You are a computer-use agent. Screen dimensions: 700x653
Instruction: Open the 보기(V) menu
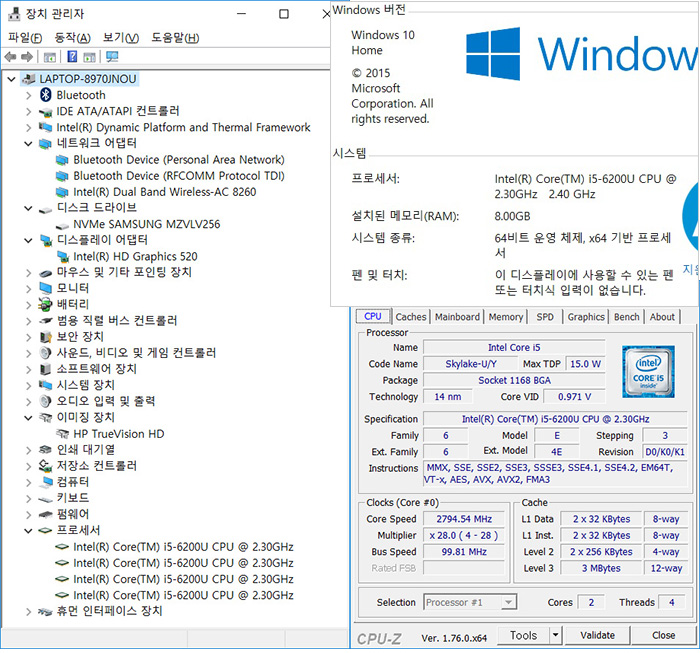[121, 38]
